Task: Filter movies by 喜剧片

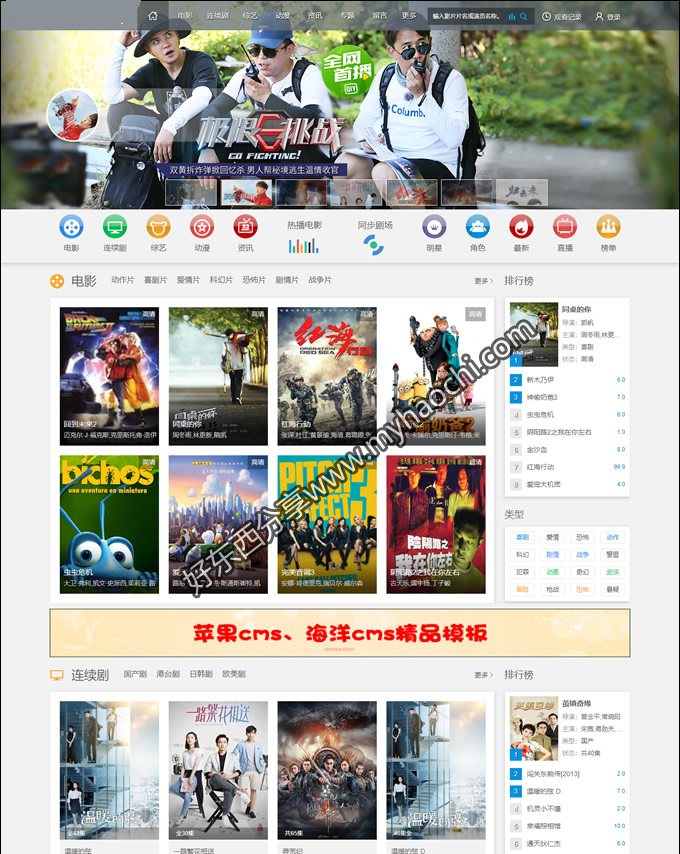Action: 155,280
